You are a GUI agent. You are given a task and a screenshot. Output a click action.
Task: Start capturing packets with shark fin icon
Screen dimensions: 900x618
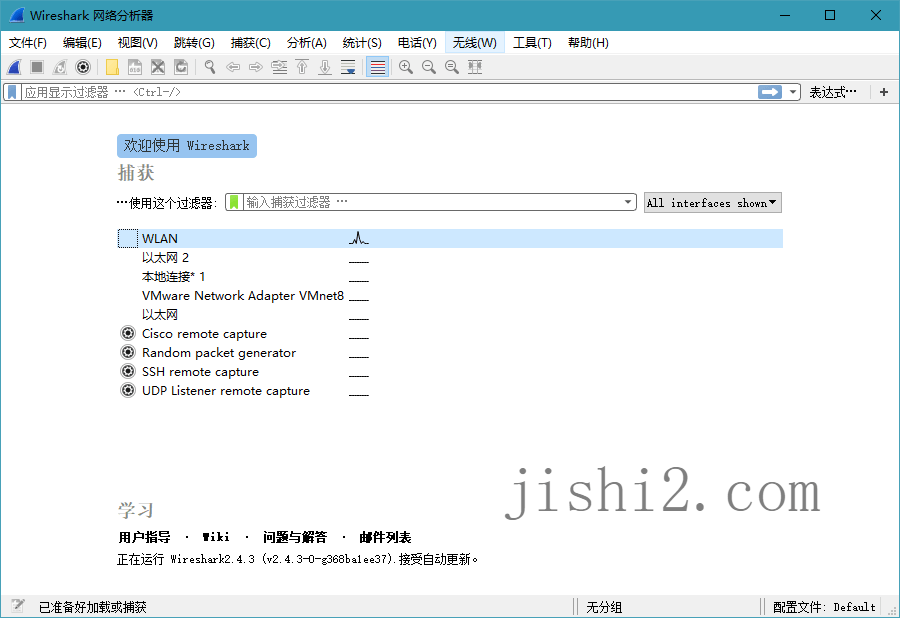[x=14, y=67]
